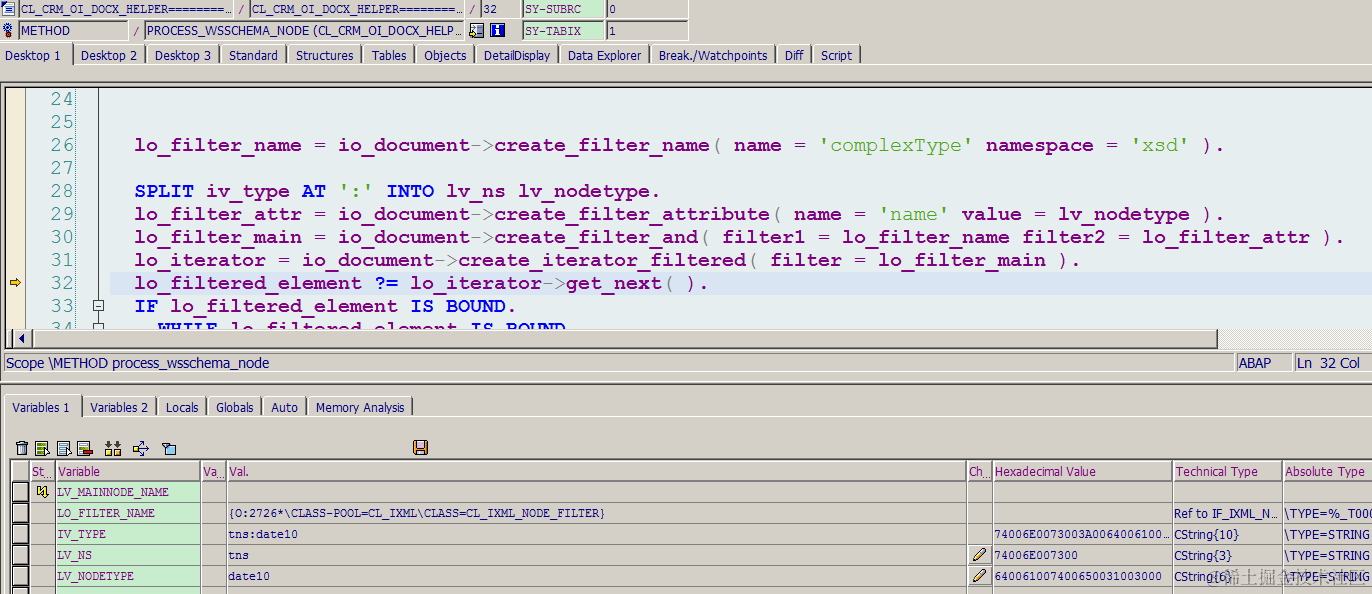Click the yellow current-line arrow at line 32
This screenshot has width=1372, height=594.
click(x=14, y=283)
